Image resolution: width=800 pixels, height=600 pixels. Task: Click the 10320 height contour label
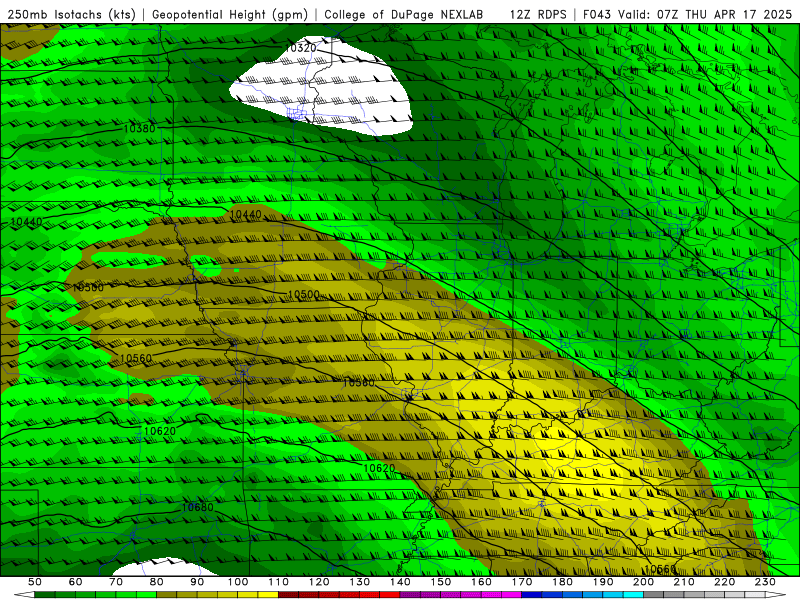pyautogui.click(x=300, y=48)
